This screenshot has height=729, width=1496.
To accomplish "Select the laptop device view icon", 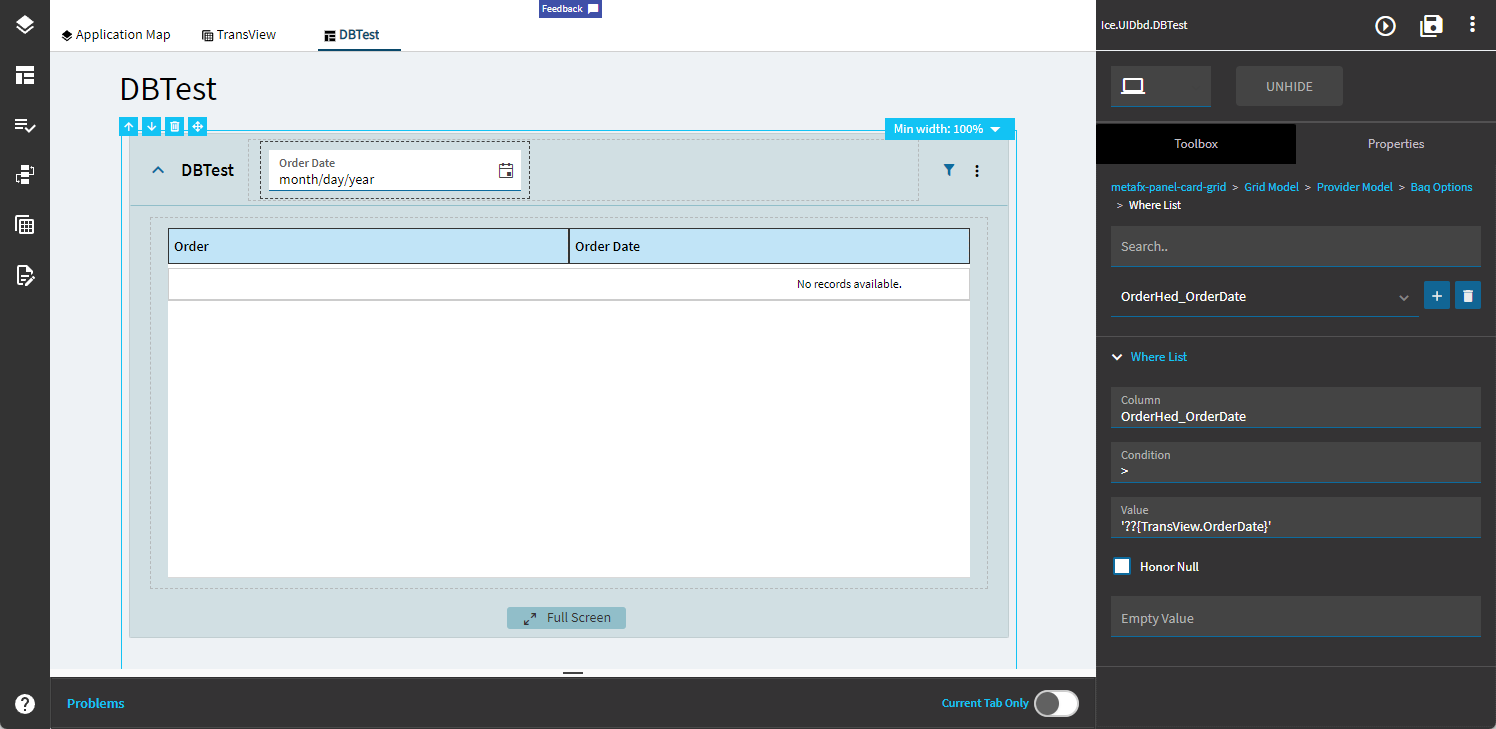I will (x=1133, y=86).
